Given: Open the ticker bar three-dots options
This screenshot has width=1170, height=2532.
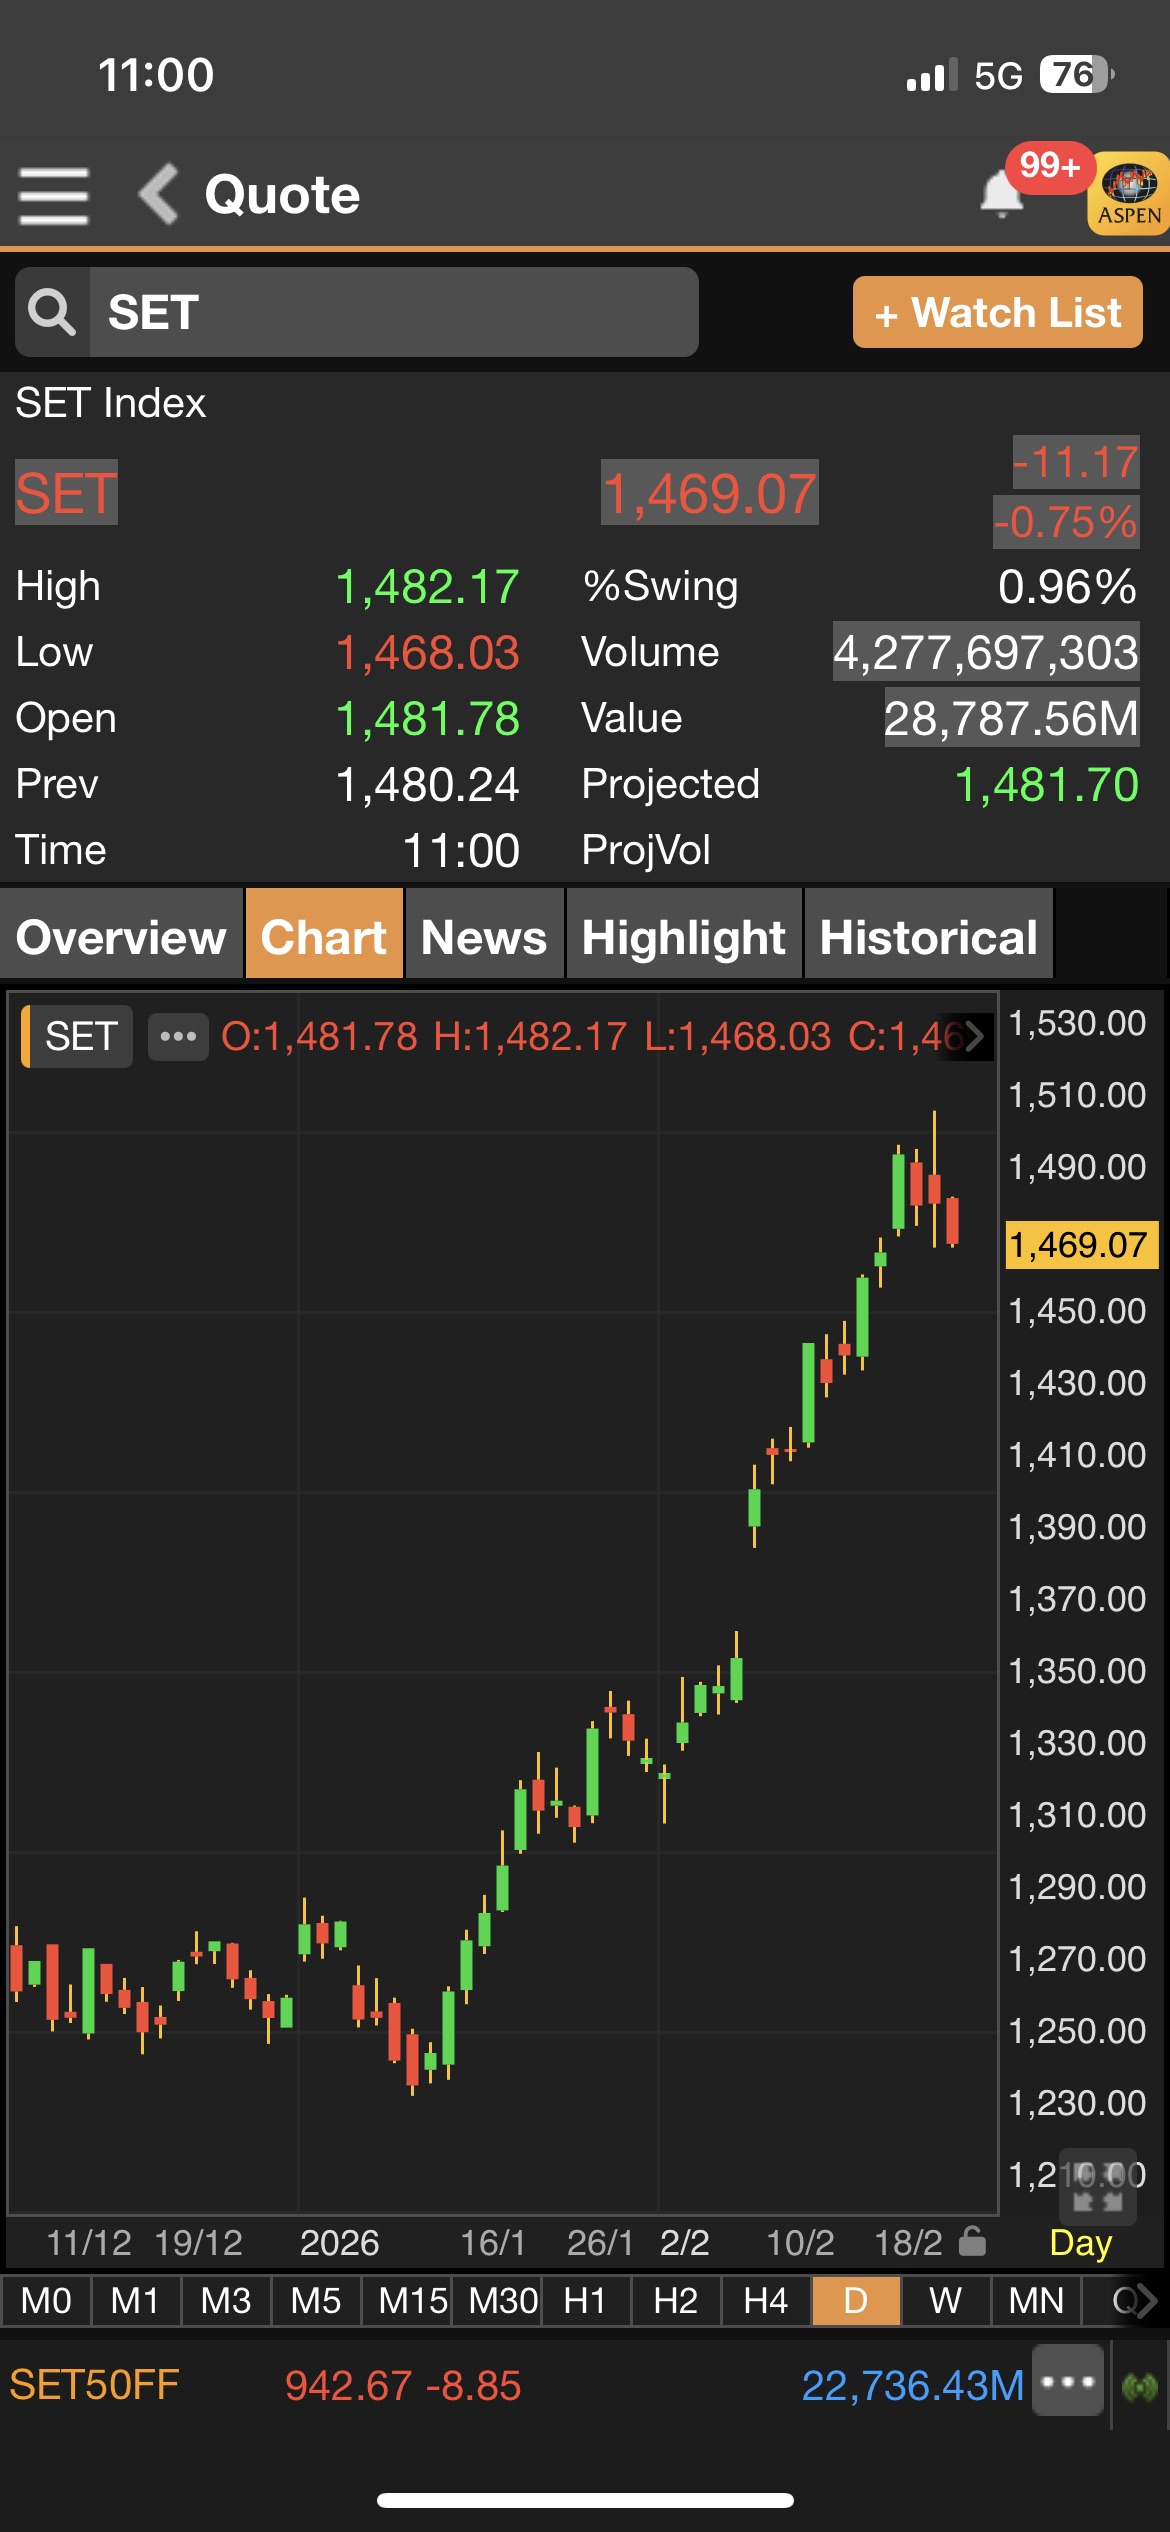Looking at the screenshot, I should [1068, 2383].
